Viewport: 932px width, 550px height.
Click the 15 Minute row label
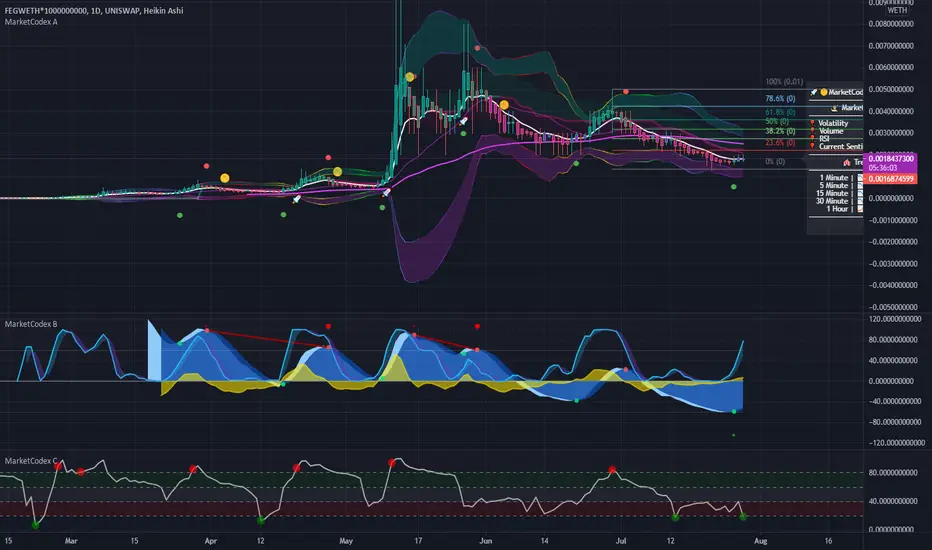(x=832, y=193)
